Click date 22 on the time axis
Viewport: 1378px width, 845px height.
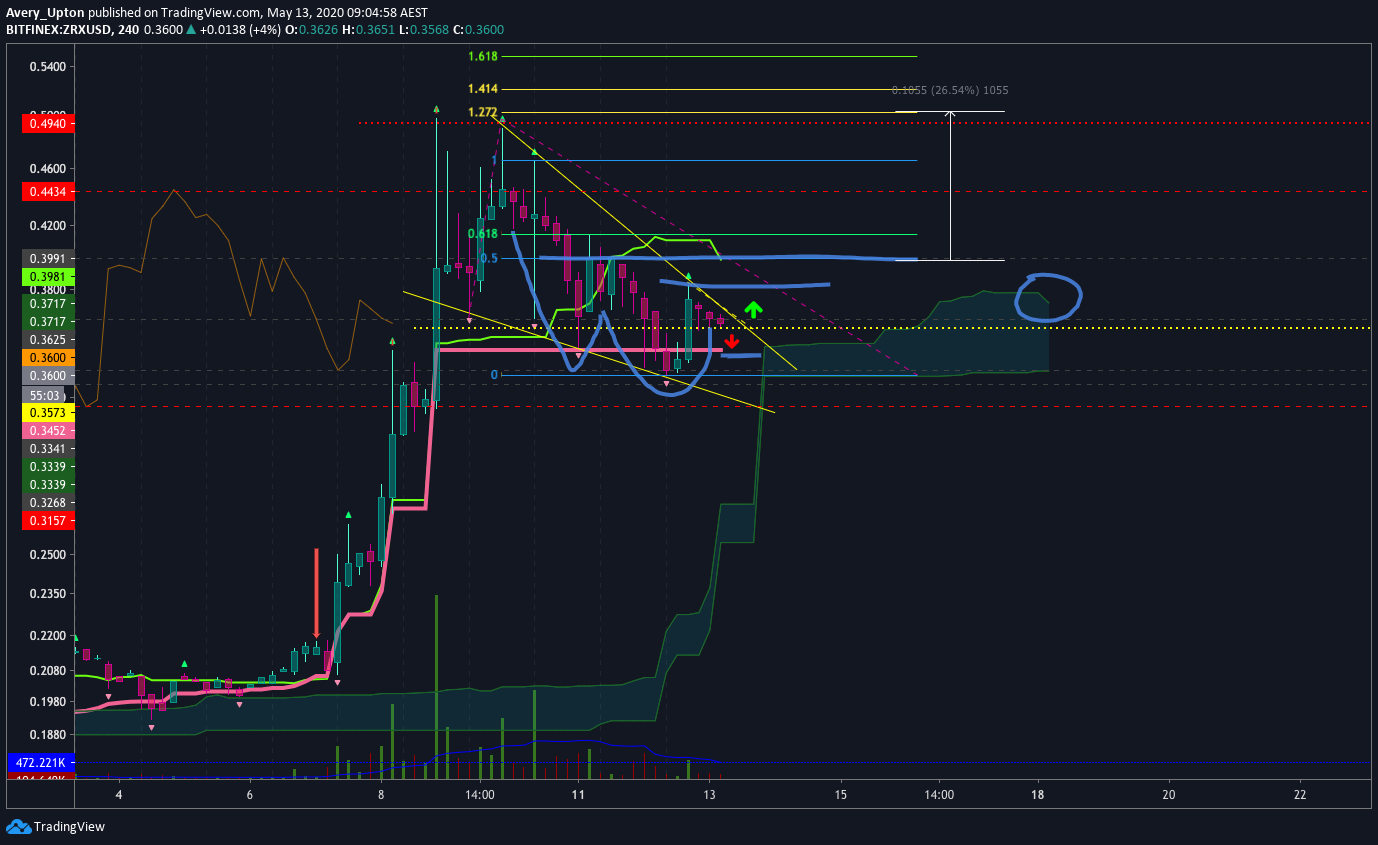1299,795
